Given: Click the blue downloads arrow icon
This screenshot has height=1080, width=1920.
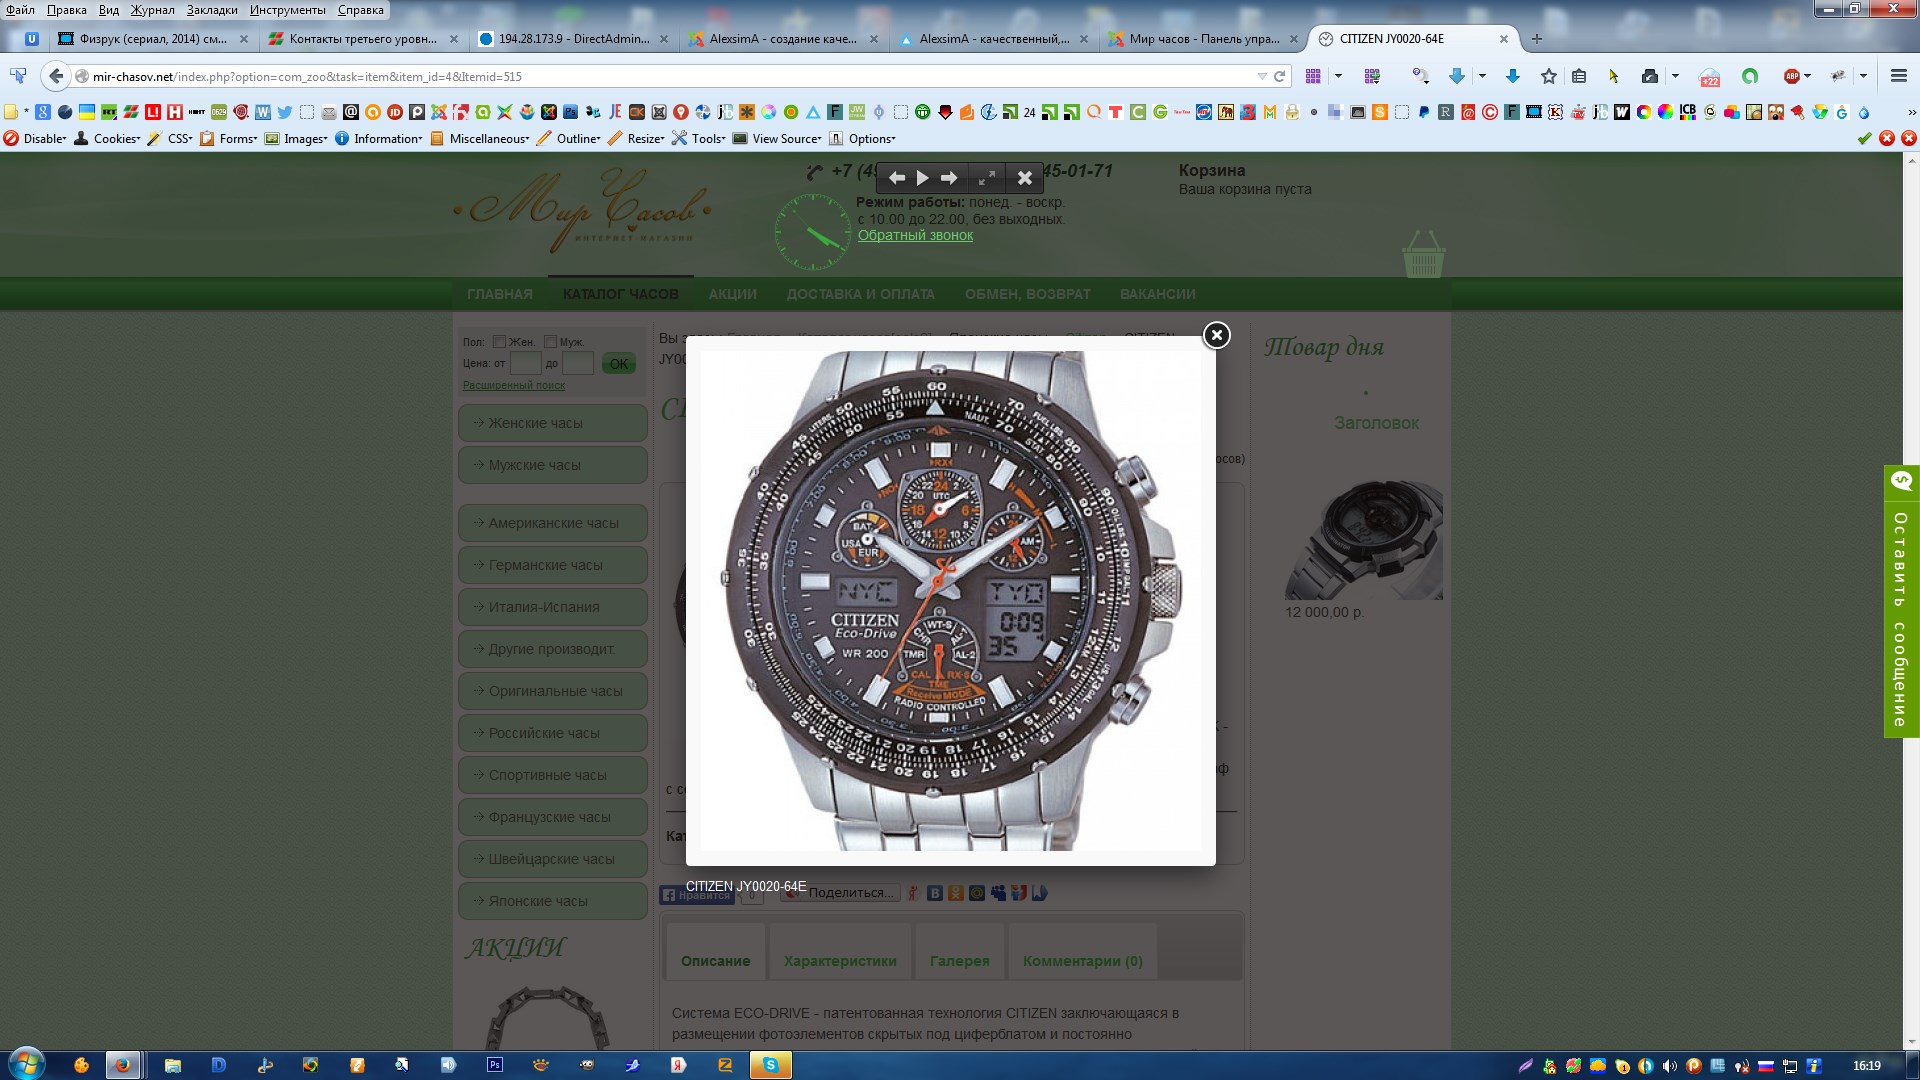Looking at the screenshot, I should tap(1512, 76).
